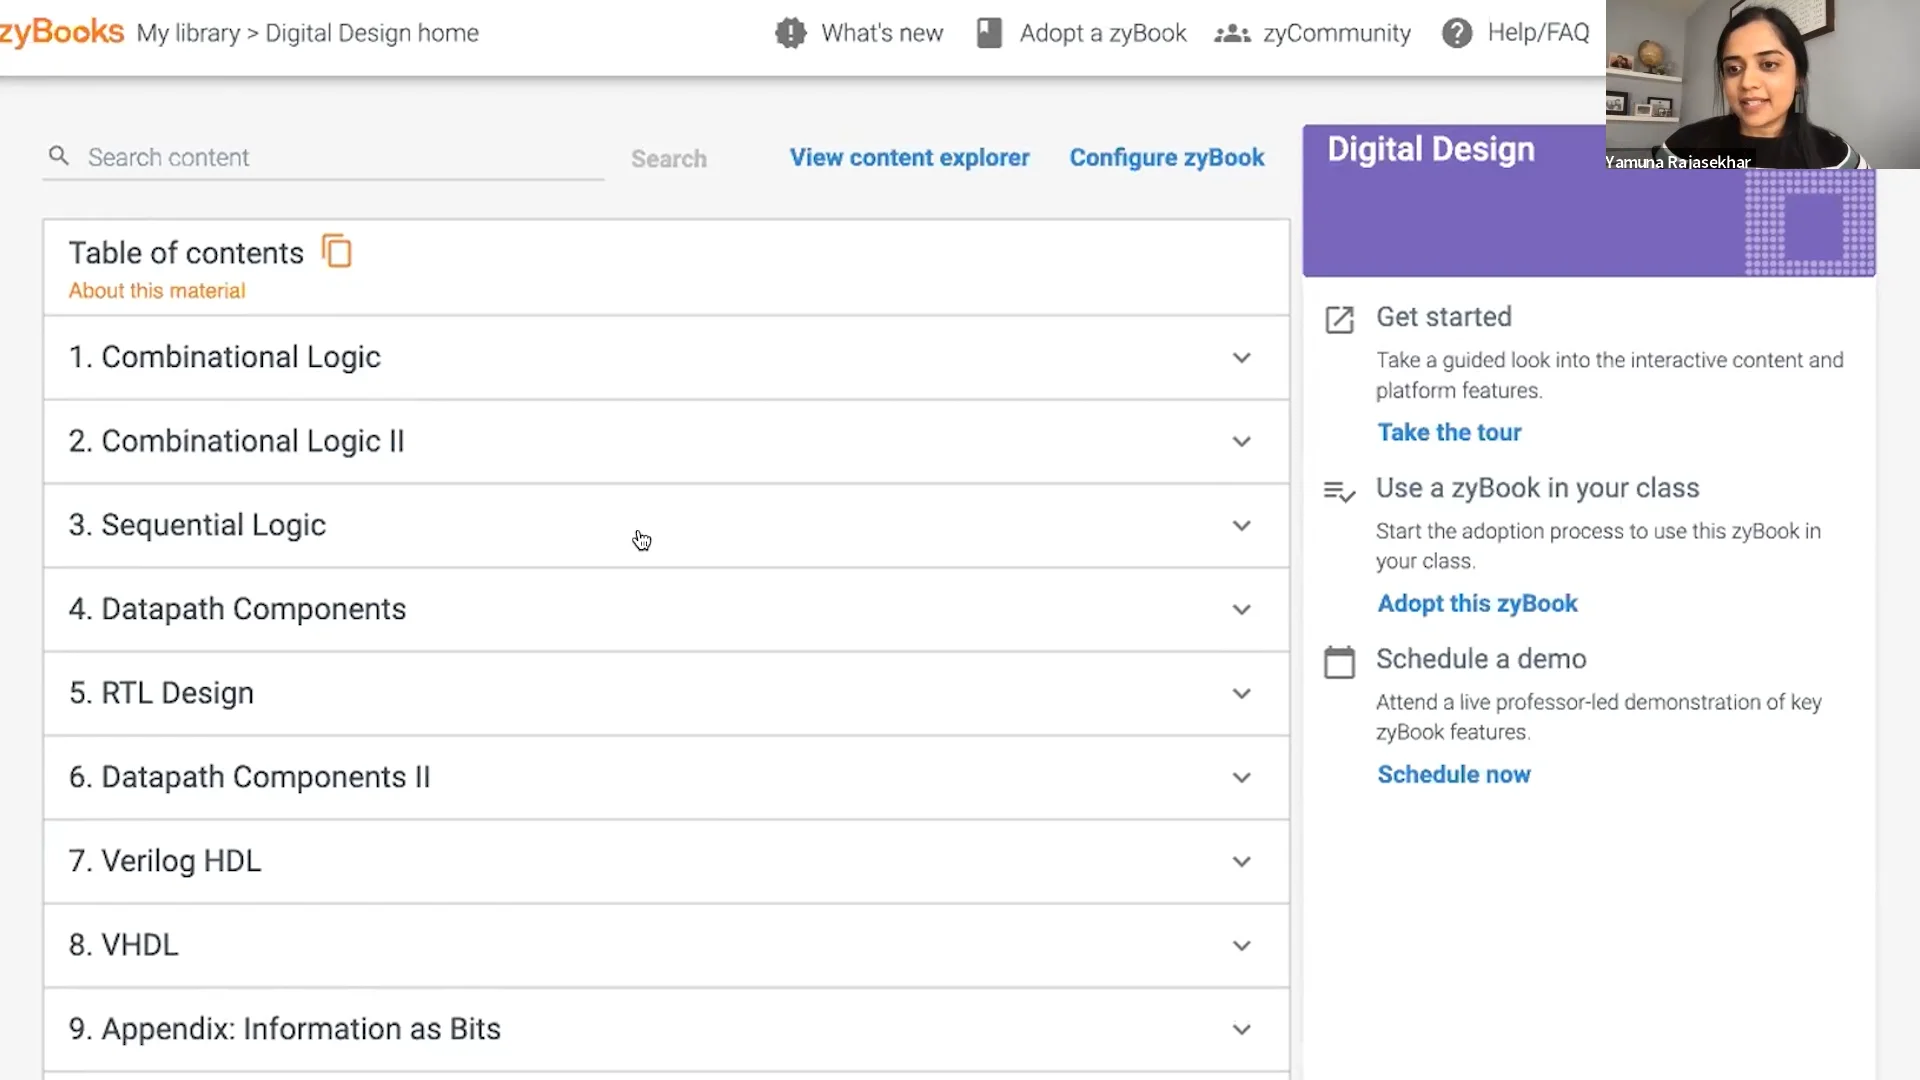
Task: Expand chapter 8 VHDL chevron
Action: click(1241, 946)
